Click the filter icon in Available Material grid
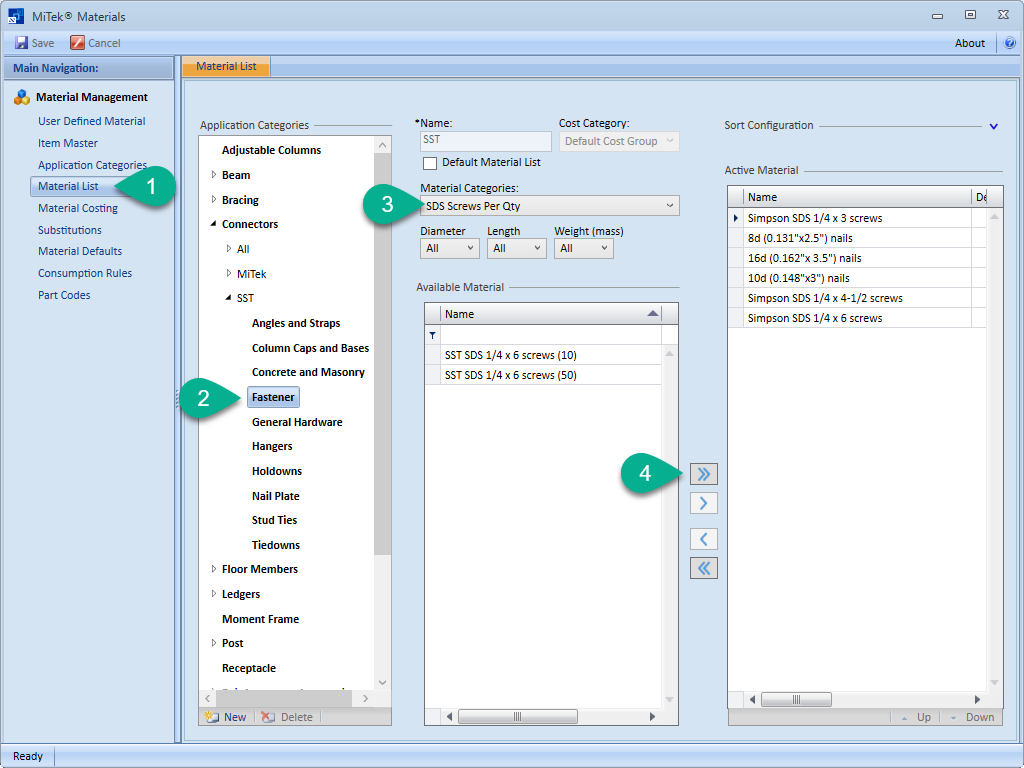 (432, 335)
